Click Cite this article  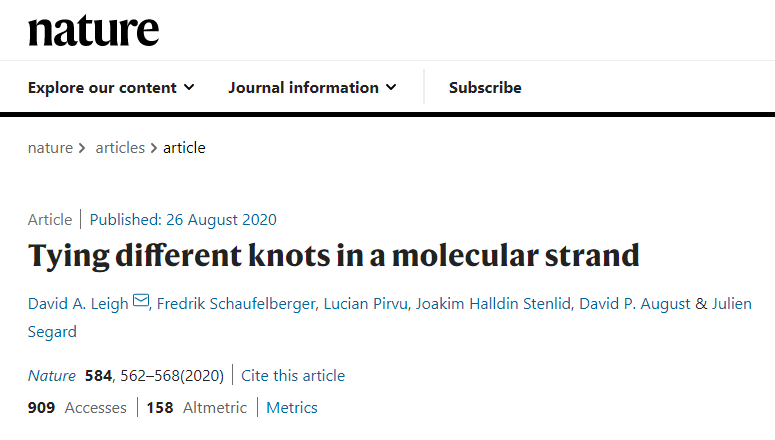click(295, 376)
